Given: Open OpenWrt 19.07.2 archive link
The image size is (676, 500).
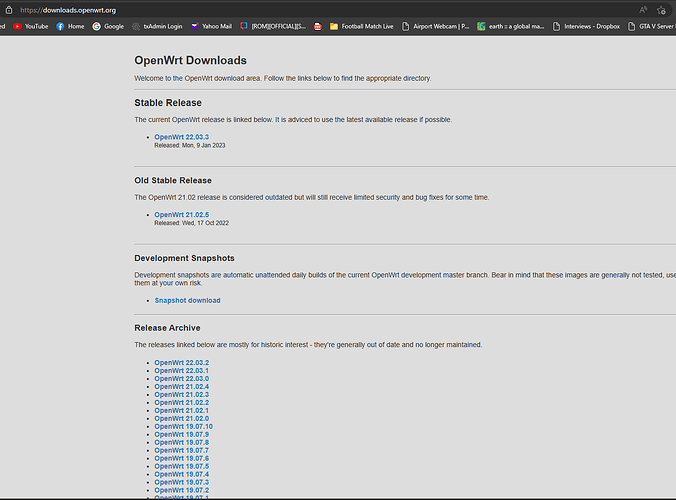Looking at the screenshot, I should click(x=182, y=490).
